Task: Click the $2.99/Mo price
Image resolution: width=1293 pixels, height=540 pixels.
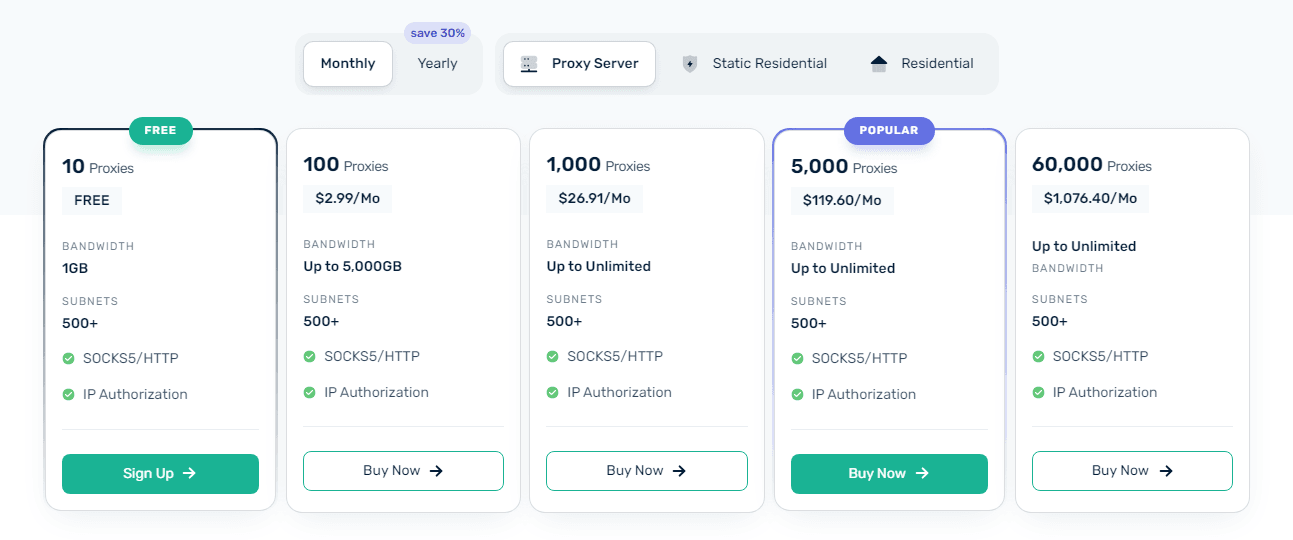Action: (x=348, y=199)
